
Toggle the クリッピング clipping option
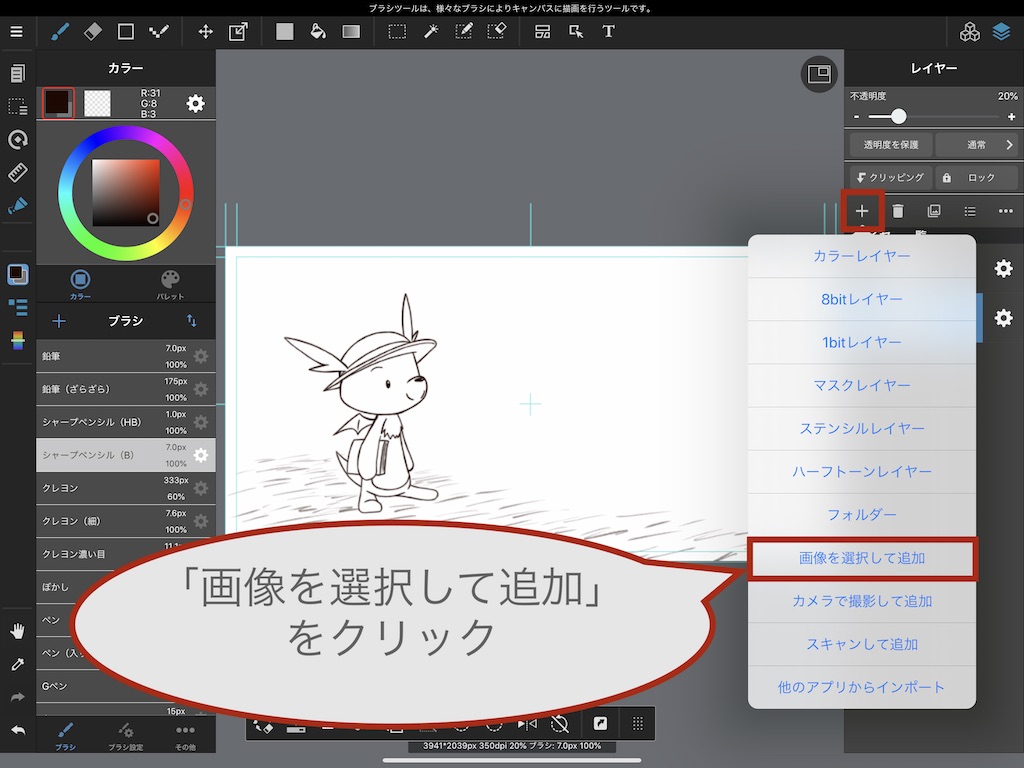[890, 177]
